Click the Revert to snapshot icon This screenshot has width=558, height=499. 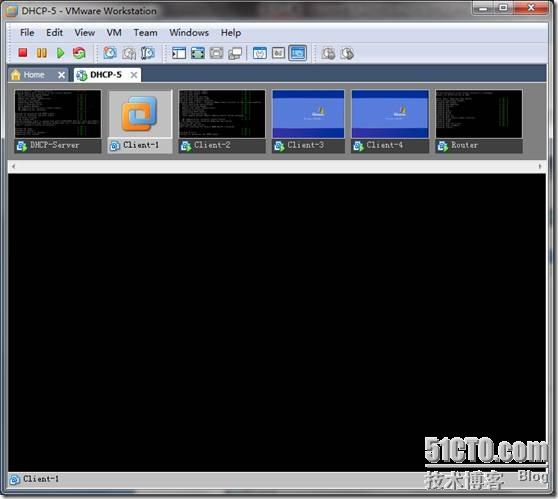(129, 53)
